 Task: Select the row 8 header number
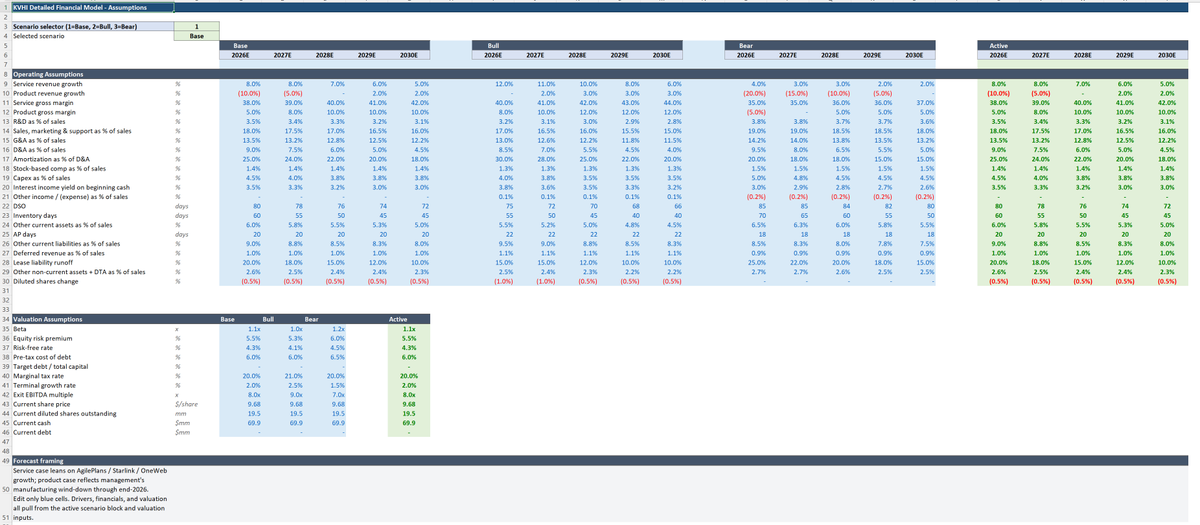click(x=5, y=75)
